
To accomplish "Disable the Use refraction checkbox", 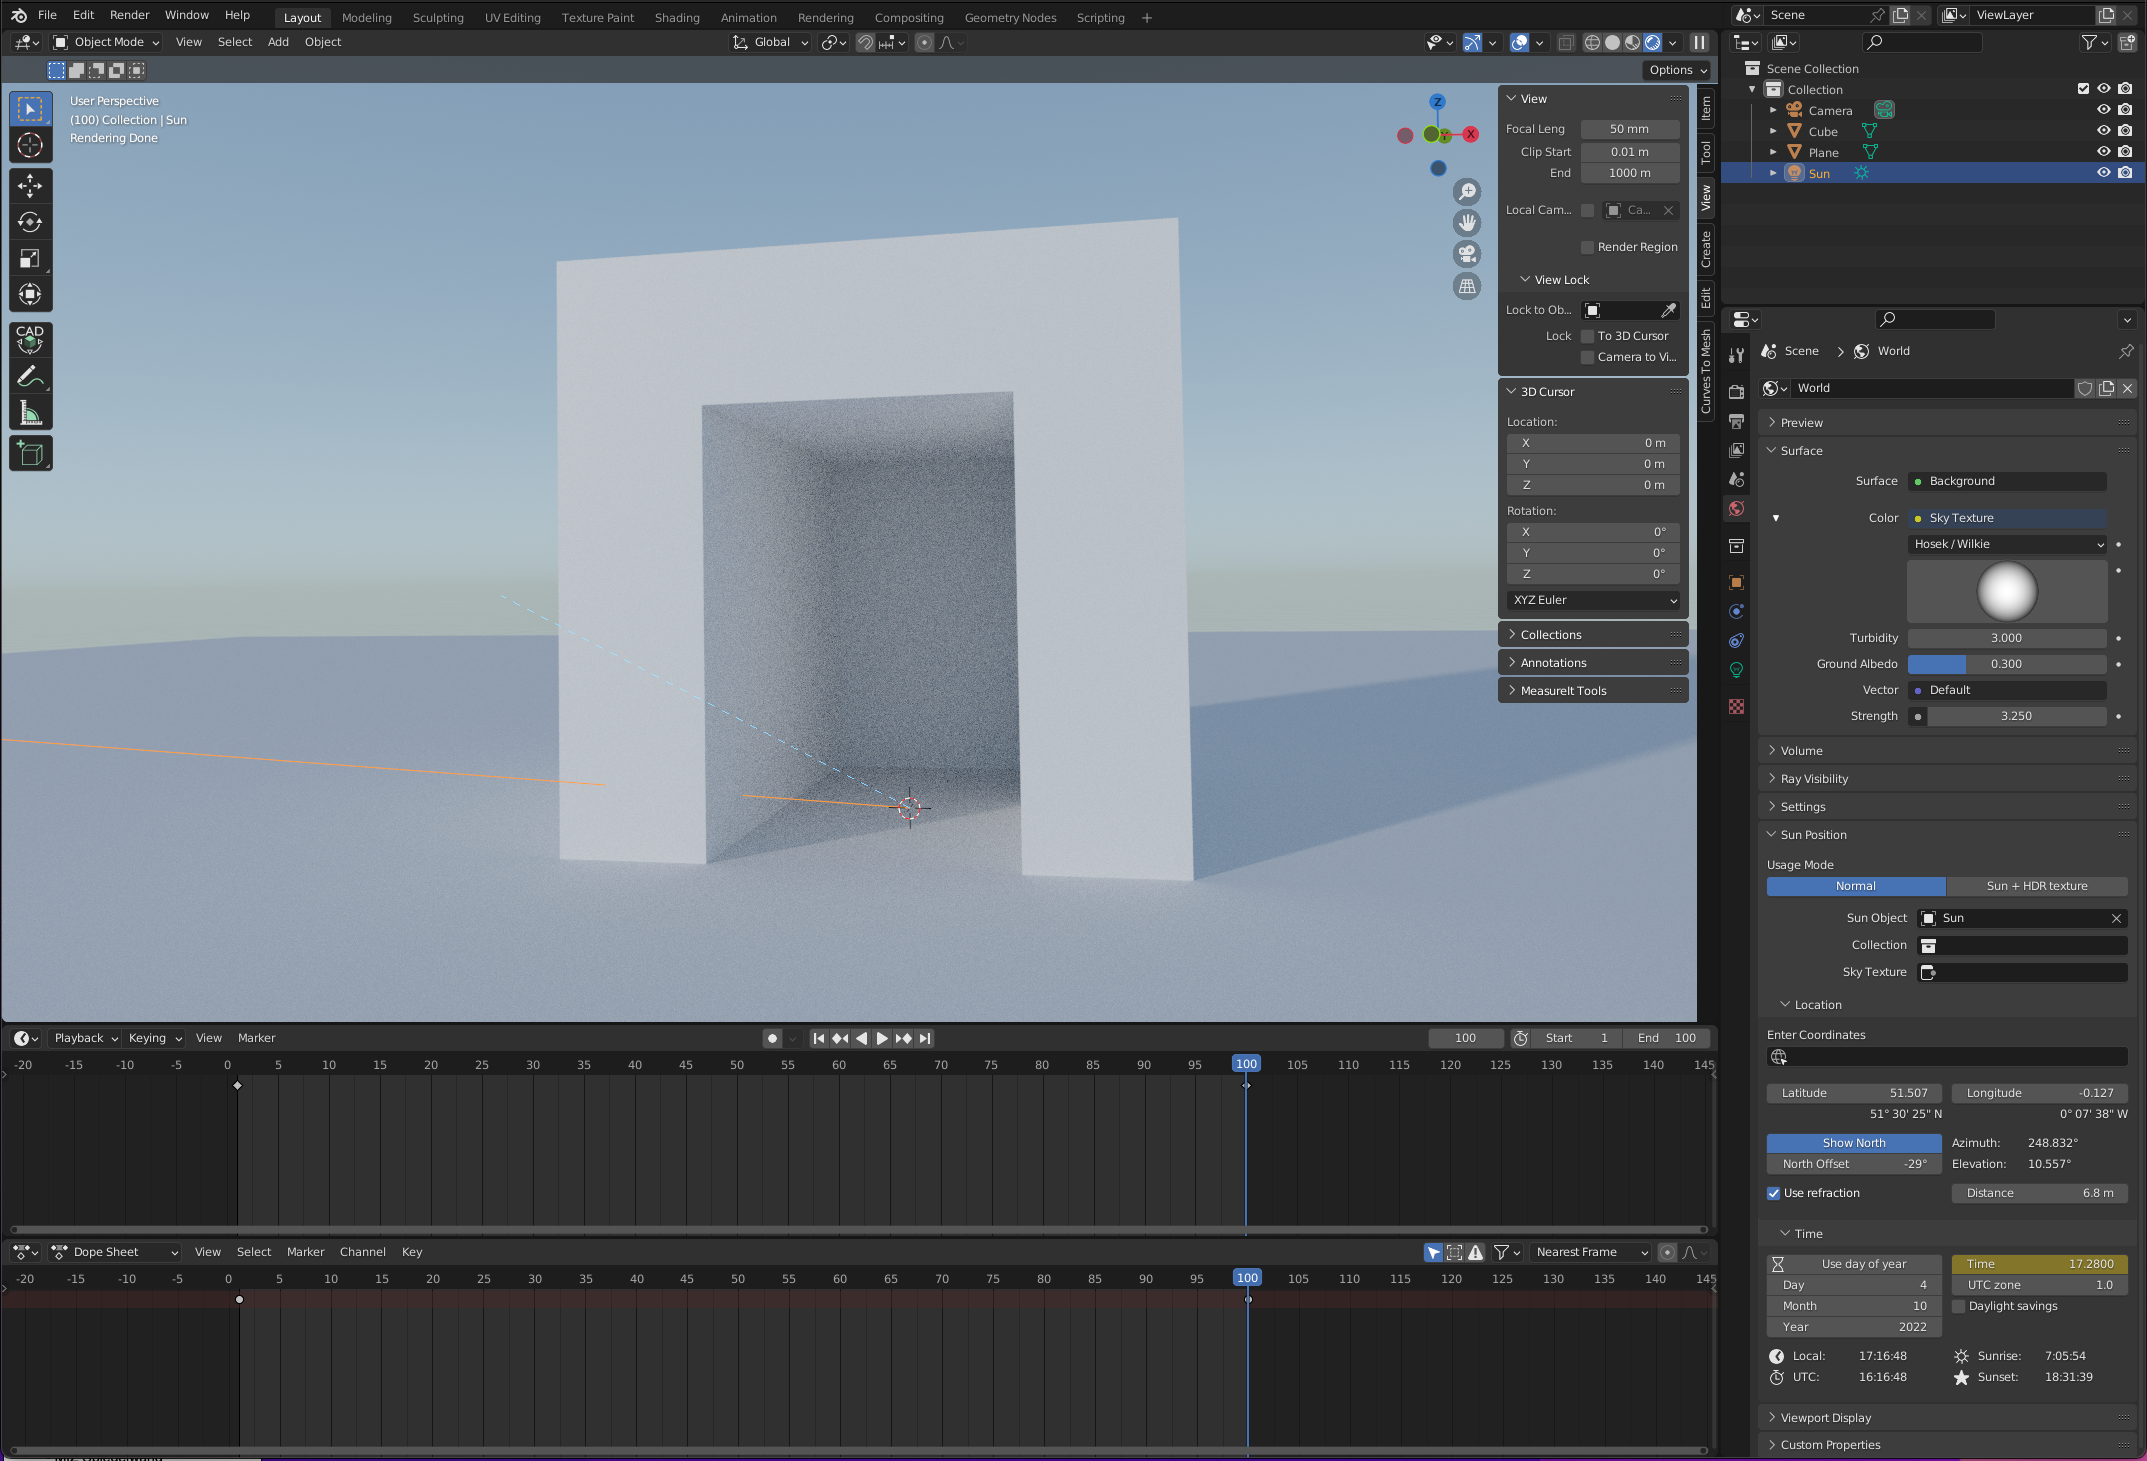I will (1774, 1193).
